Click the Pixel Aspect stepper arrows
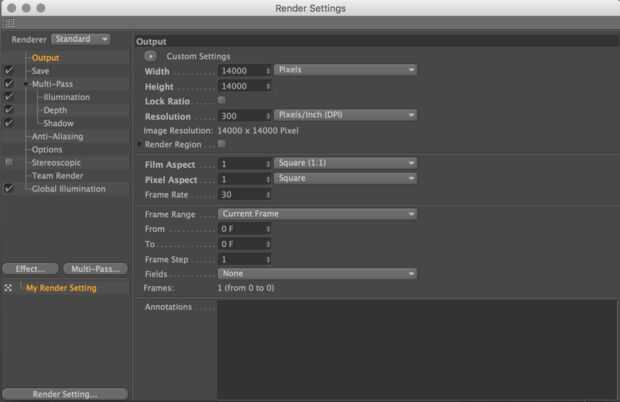Screen dimensions: 620x402 point(268,179)
